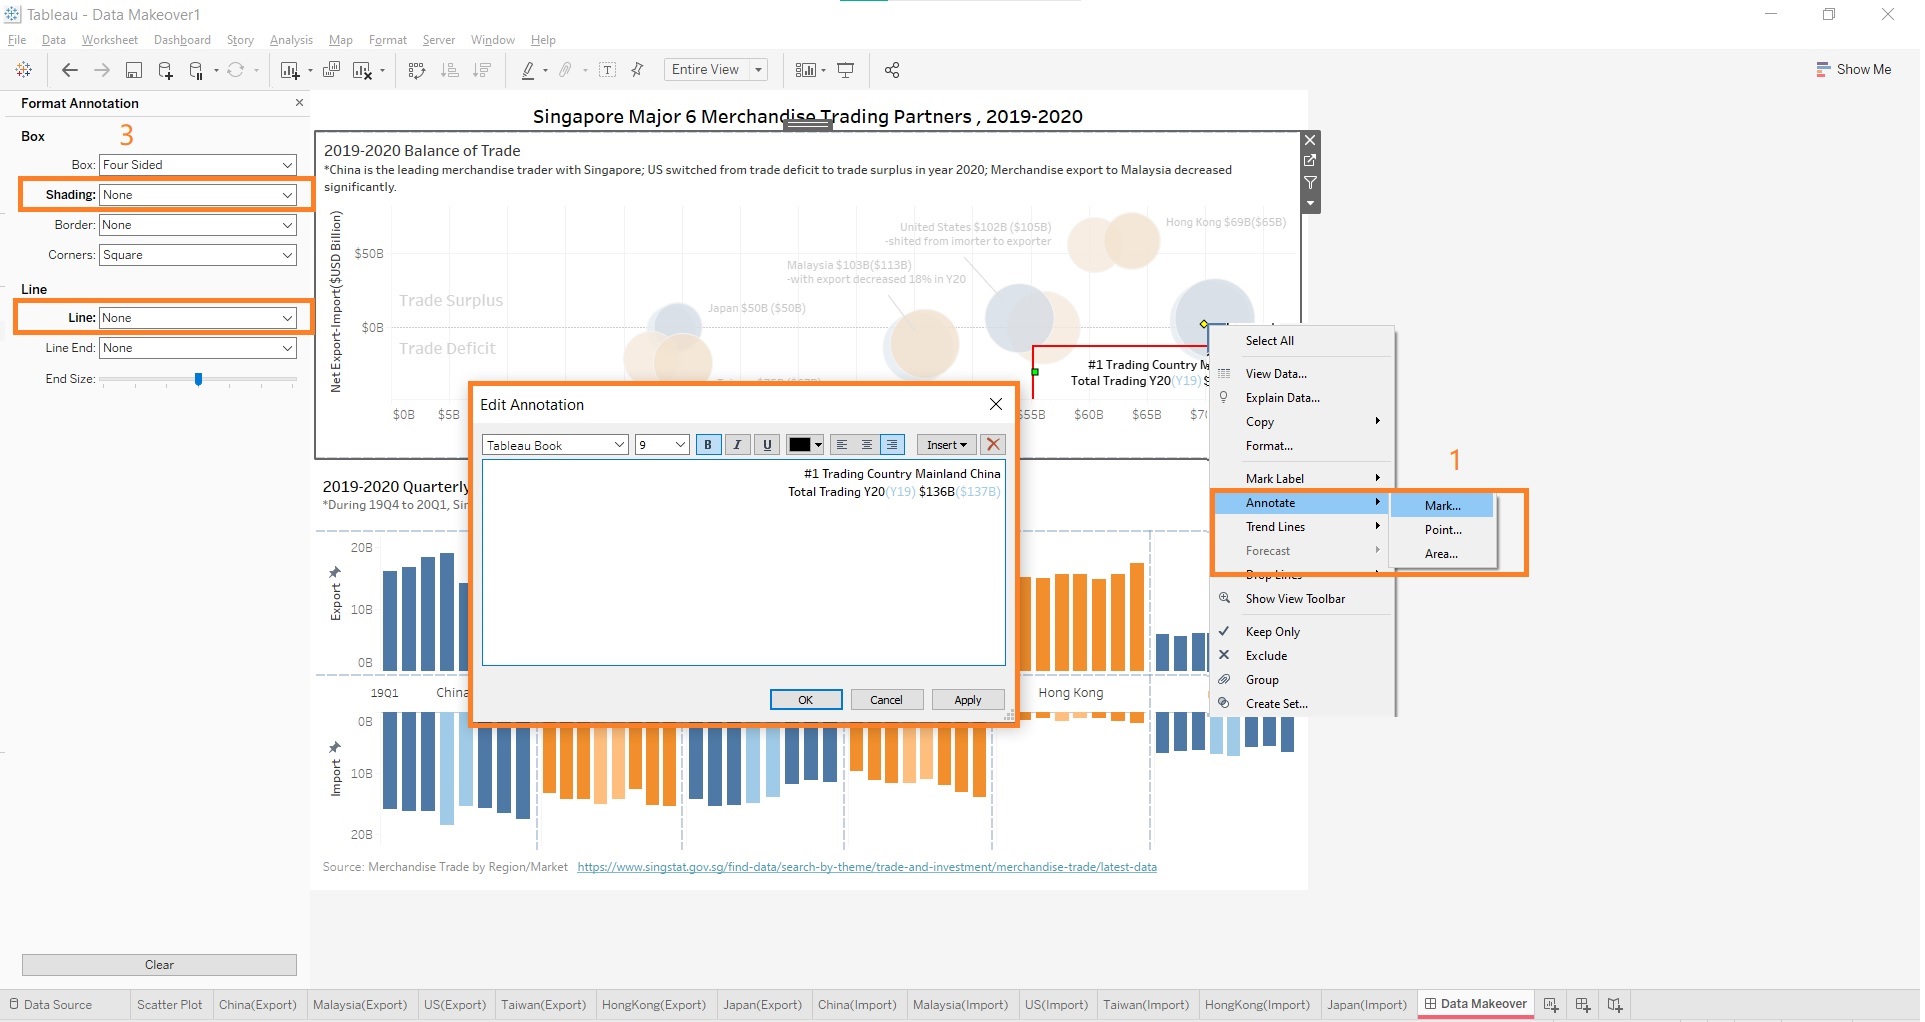The height and width of the screenshot is (1022, 1925).
Task: Set left text alignment
Action: [x=842, y=445]
